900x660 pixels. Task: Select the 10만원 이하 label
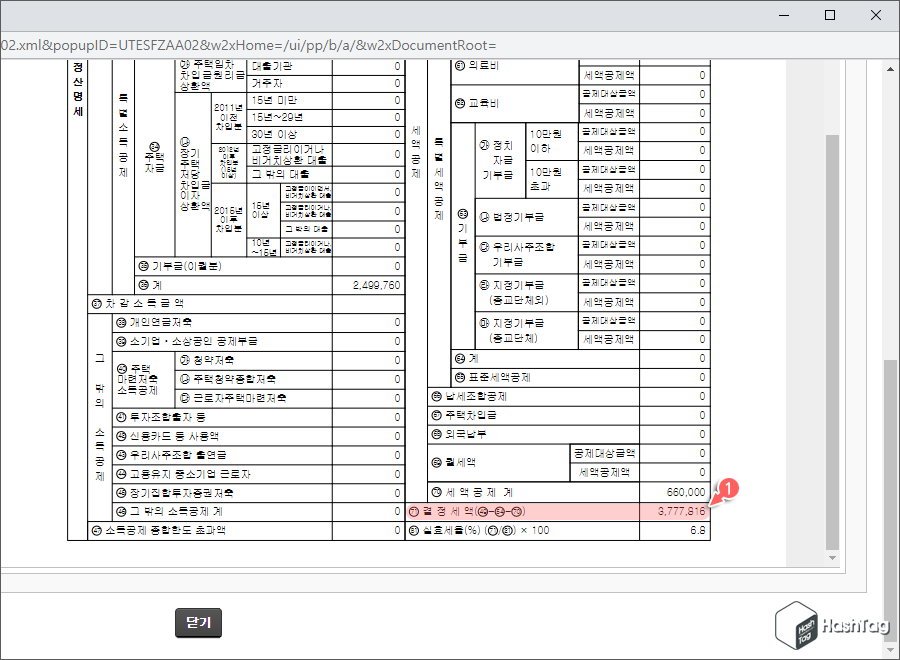(x=545, y=141)
